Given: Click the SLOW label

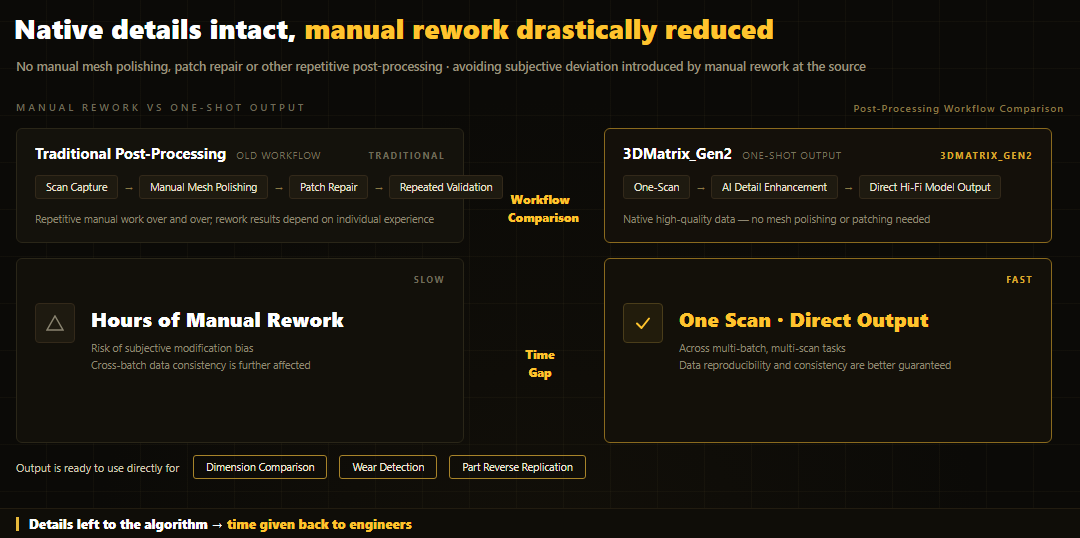Looking at the screenshot, I should pos(429,280).
